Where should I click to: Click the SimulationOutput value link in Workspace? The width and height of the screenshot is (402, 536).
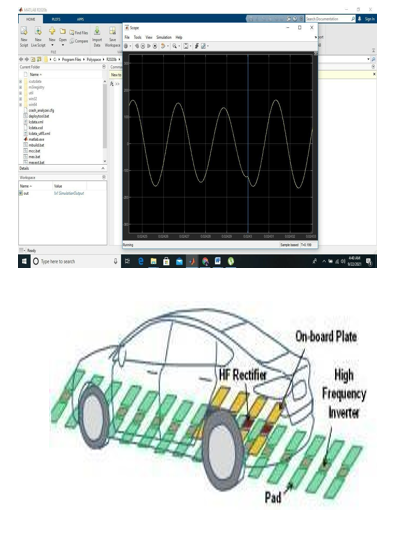point(69,193)
